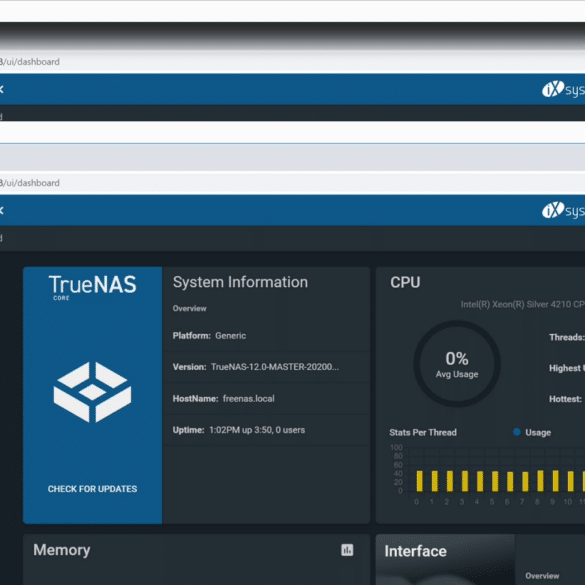
Task: Click the HostName freenas.local value
Action: 248,398
